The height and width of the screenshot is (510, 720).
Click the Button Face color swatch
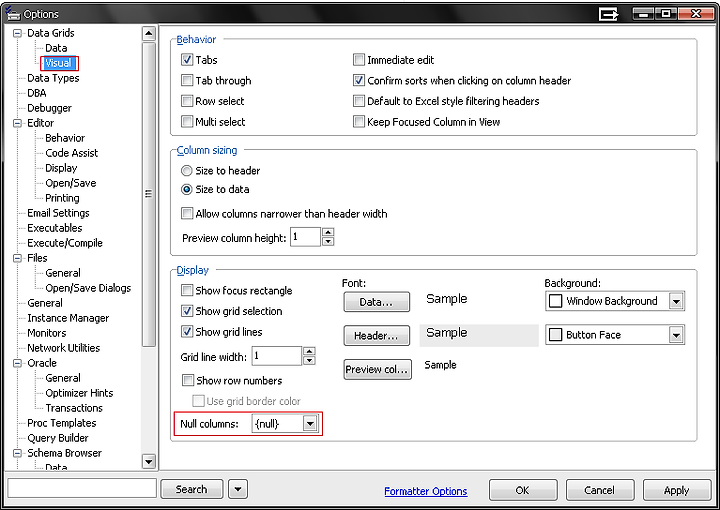click(556, 335)
